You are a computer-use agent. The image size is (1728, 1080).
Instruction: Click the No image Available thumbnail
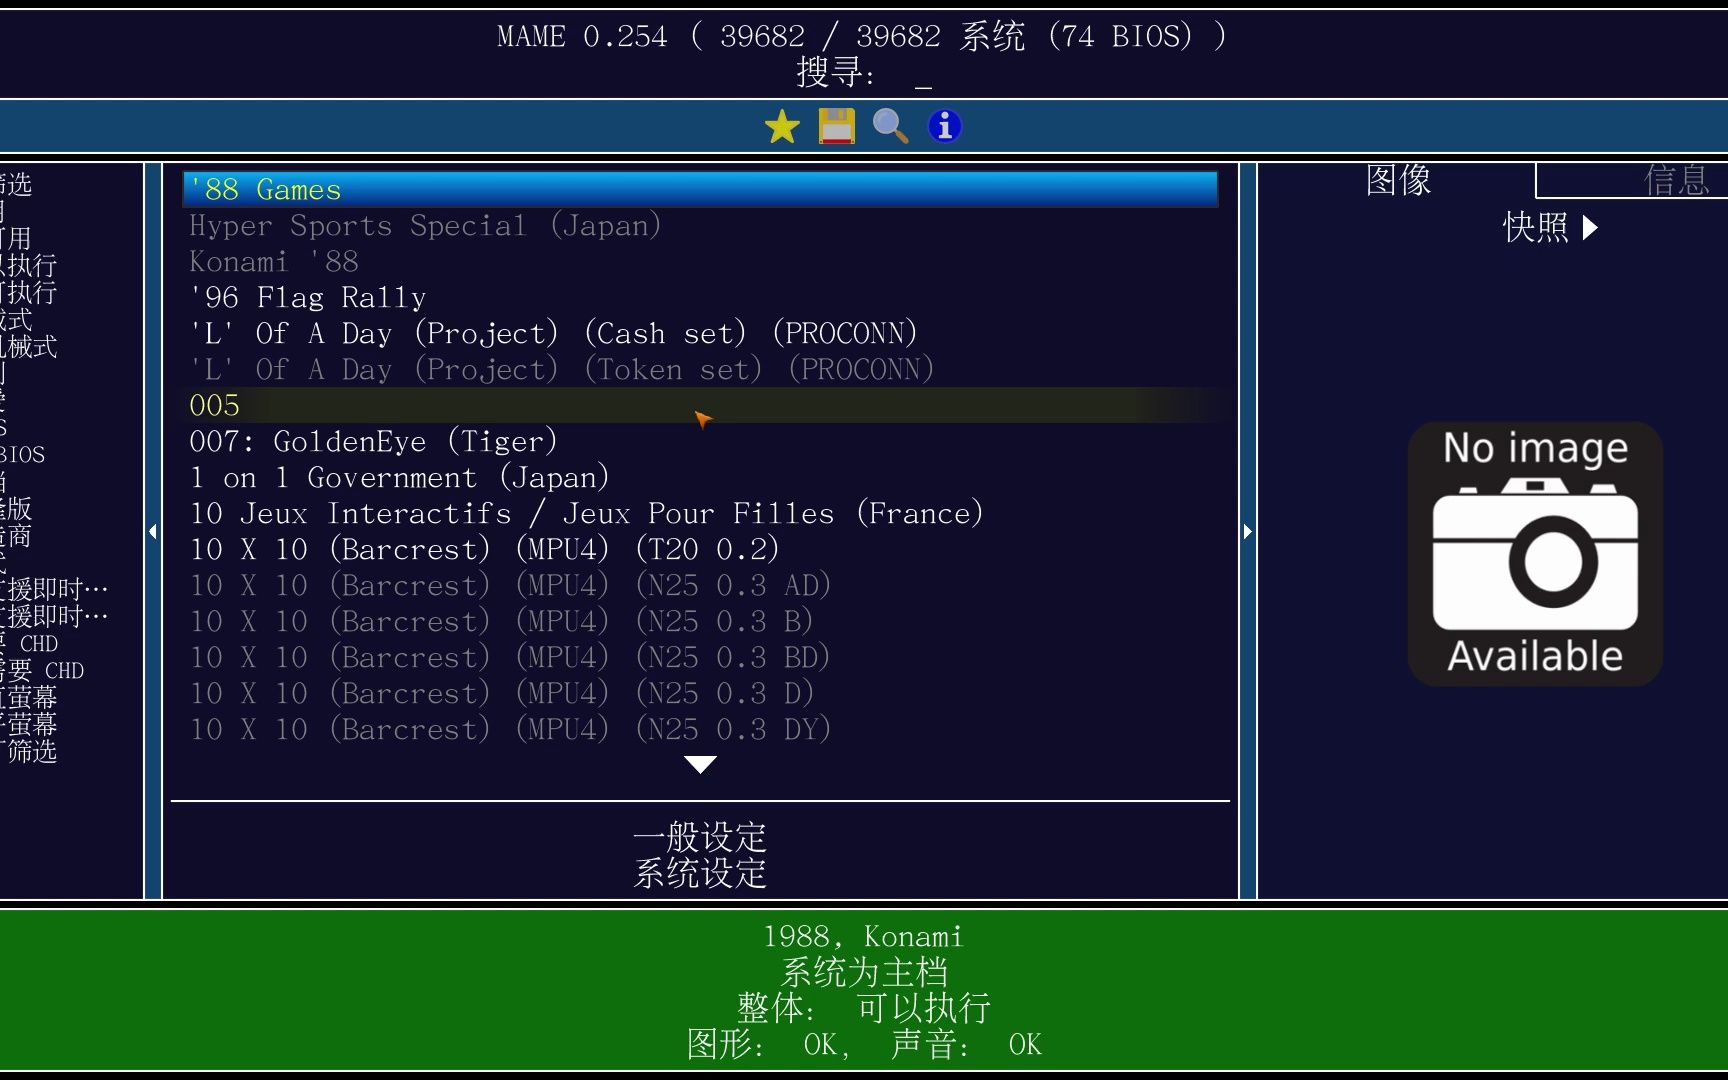[x=1535, y=553]
